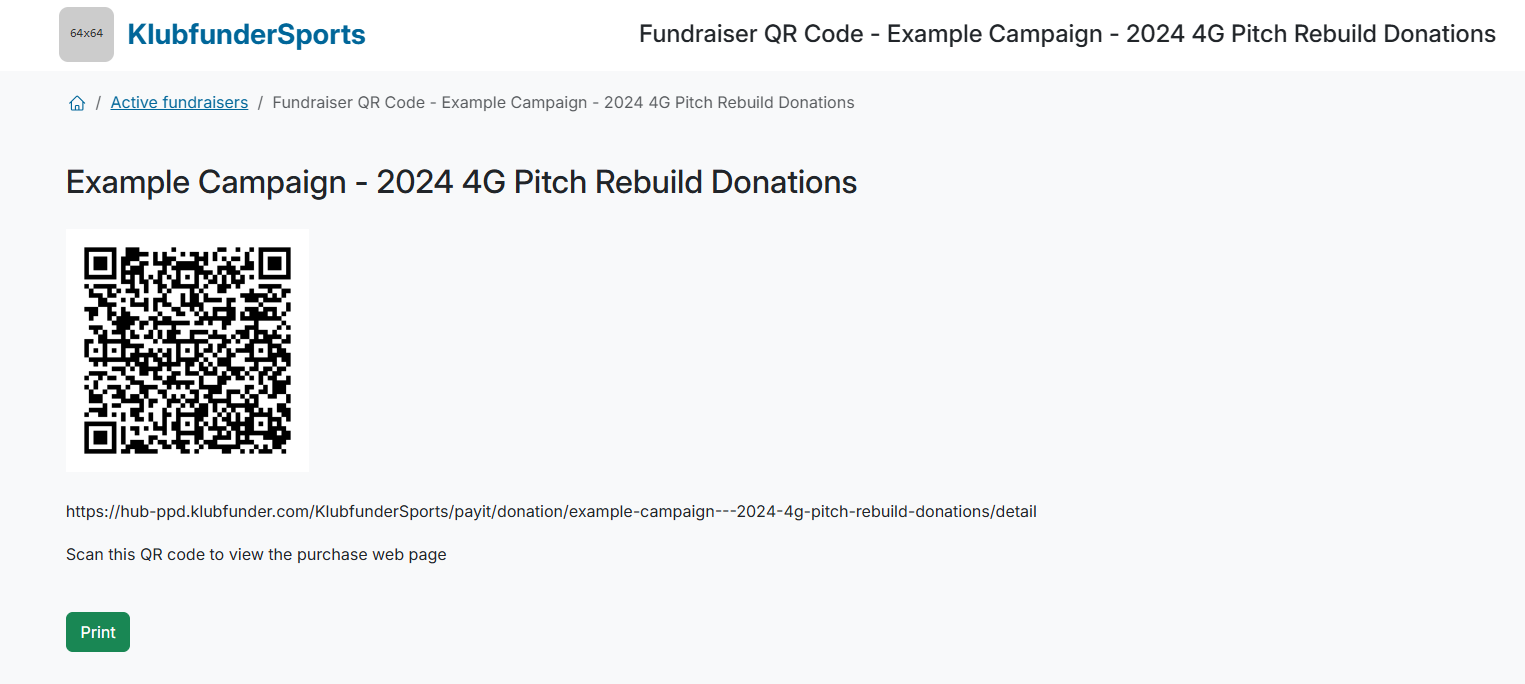The width and height of the screenshot is (1525, 684).
Task: Click the QR code's top-right finder square
Action: [x=274, y=264]
